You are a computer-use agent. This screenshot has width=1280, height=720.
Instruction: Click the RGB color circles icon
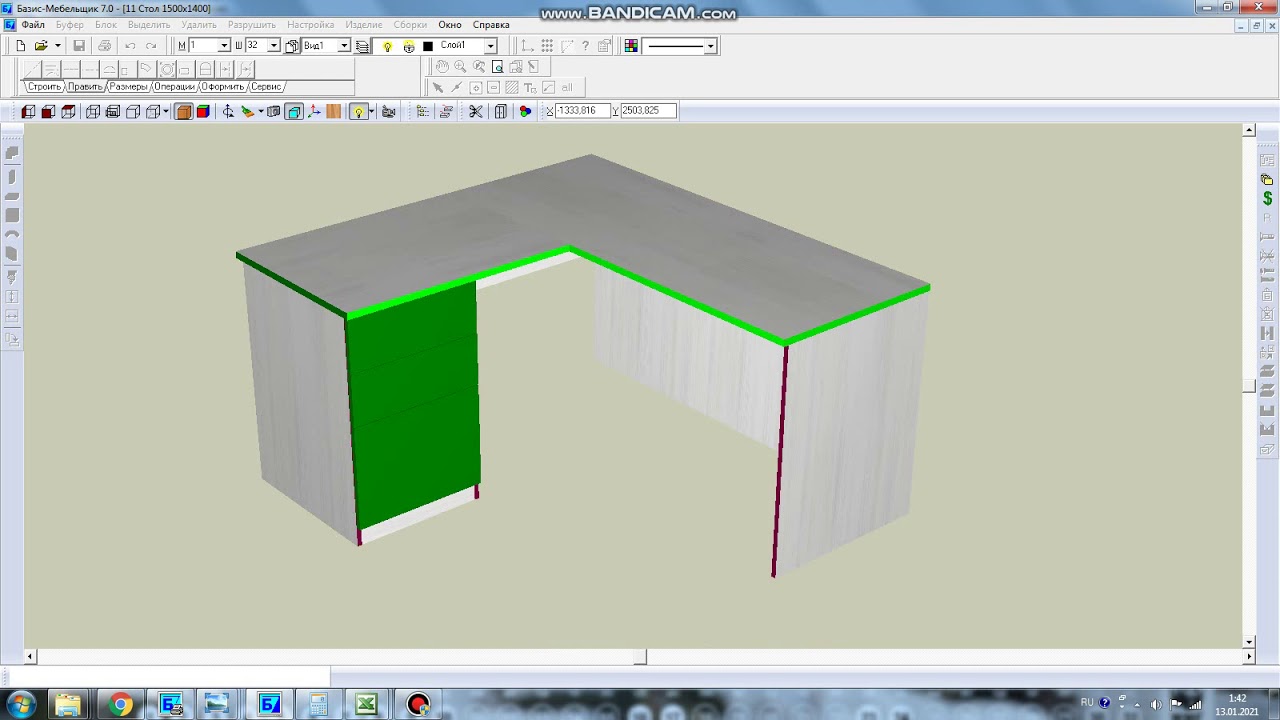(x=525, y=111)
